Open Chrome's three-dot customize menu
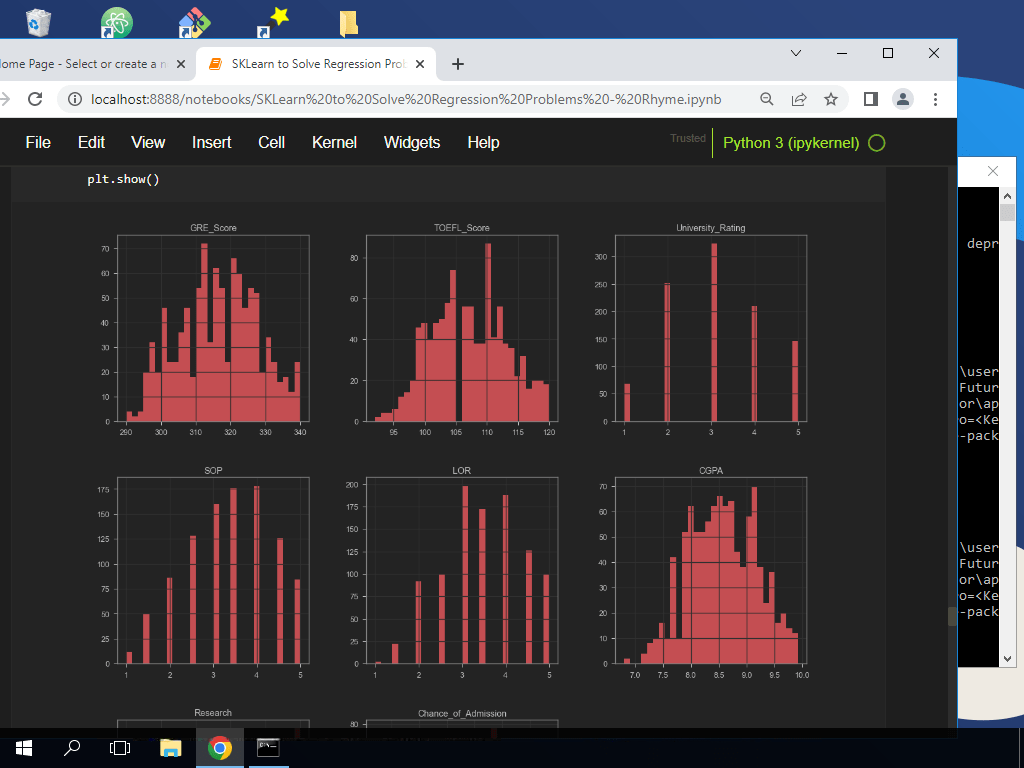The width and height of the screenshot is (1024, 768). point(935,99)
